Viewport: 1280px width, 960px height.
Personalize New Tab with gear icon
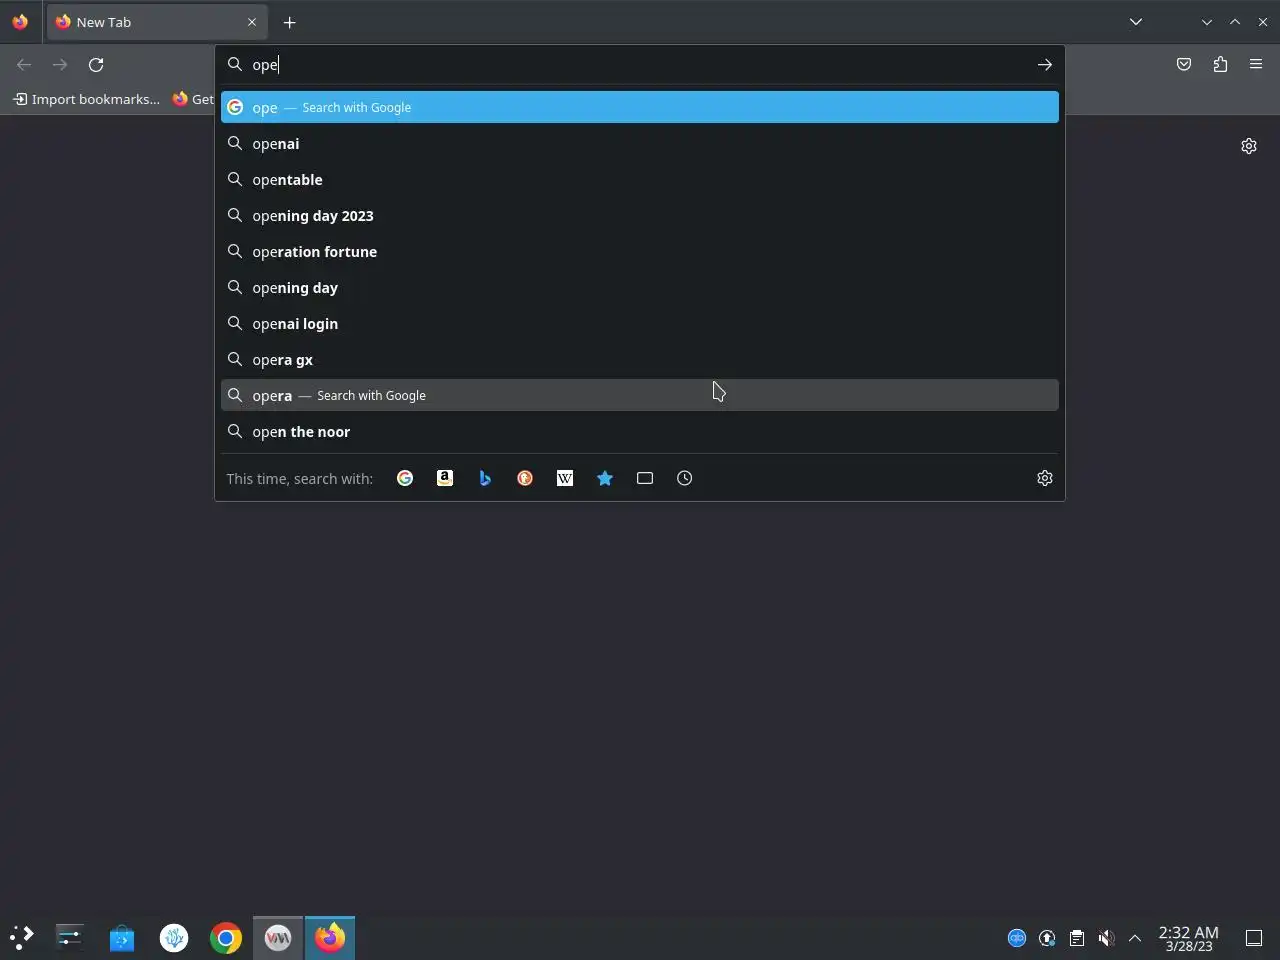(x=1249, y=146)
